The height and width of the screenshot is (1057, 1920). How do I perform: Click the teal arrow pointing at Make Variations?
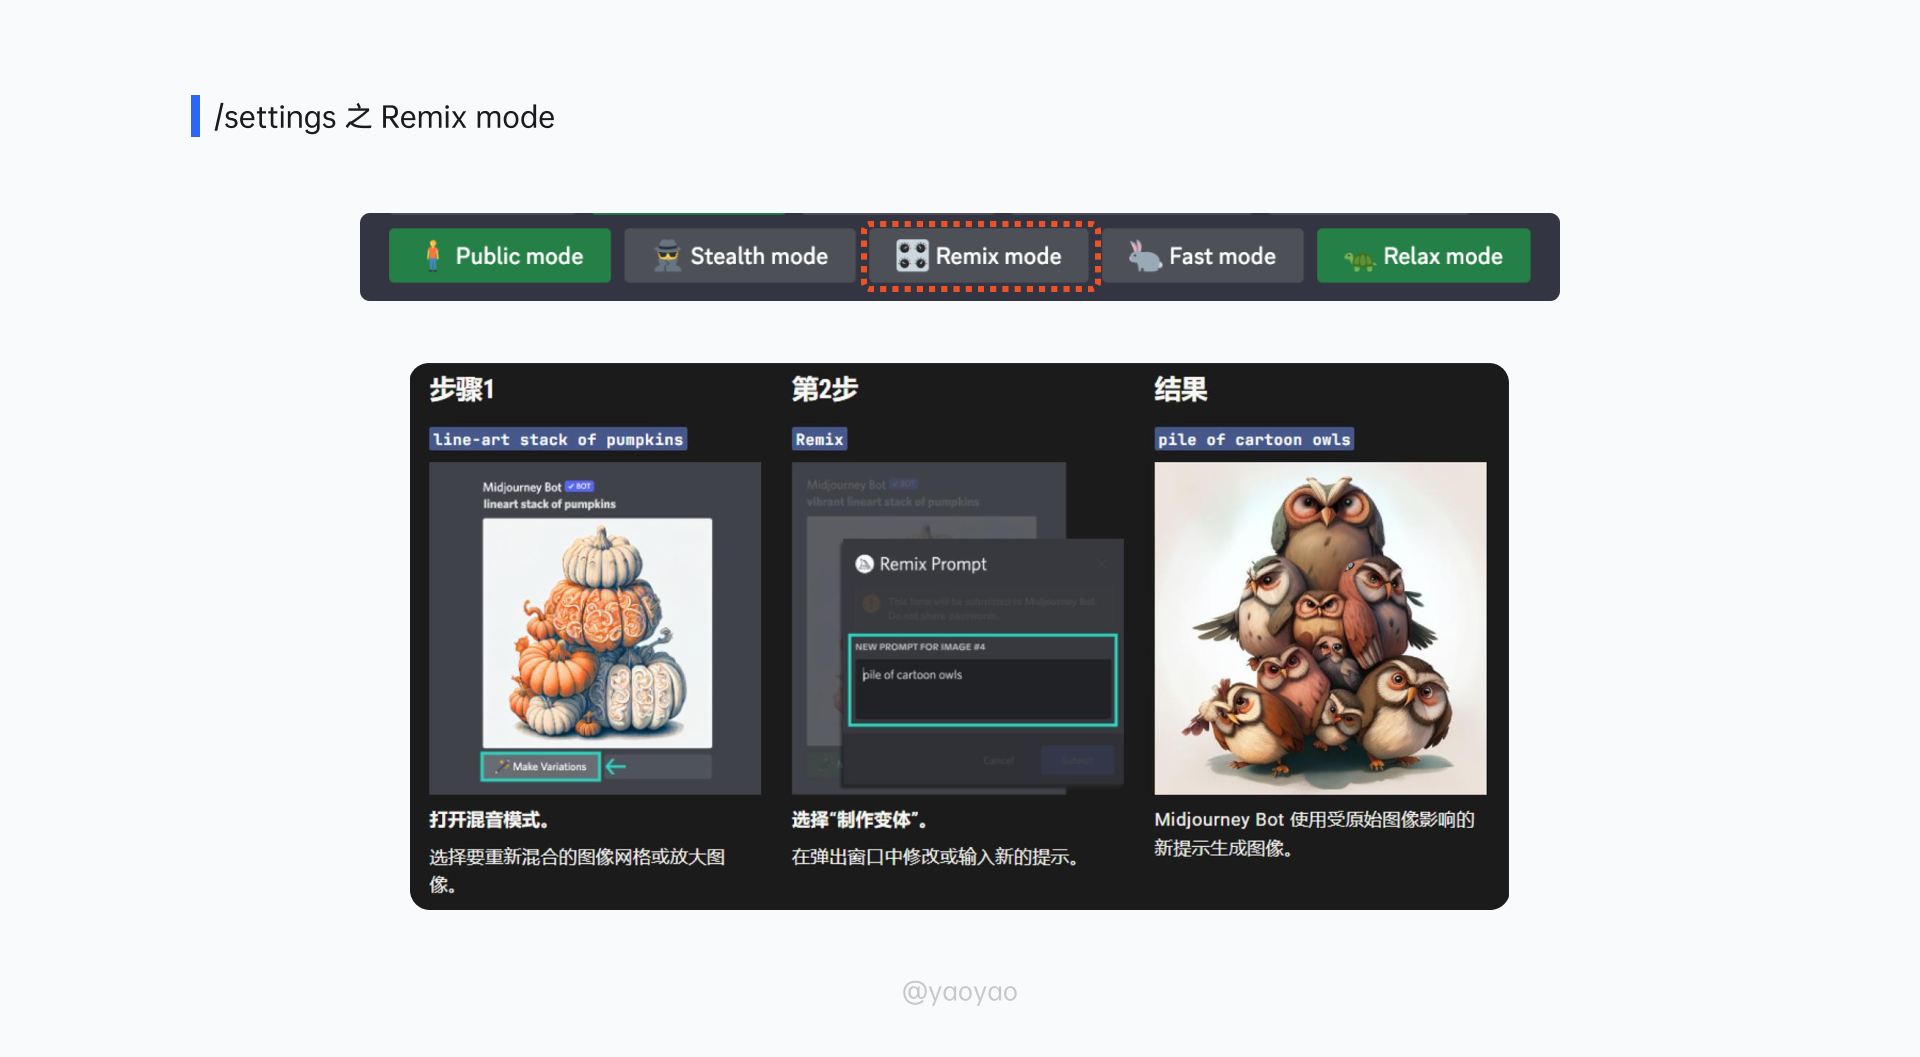pyautogui.click(x=616, y=767)
